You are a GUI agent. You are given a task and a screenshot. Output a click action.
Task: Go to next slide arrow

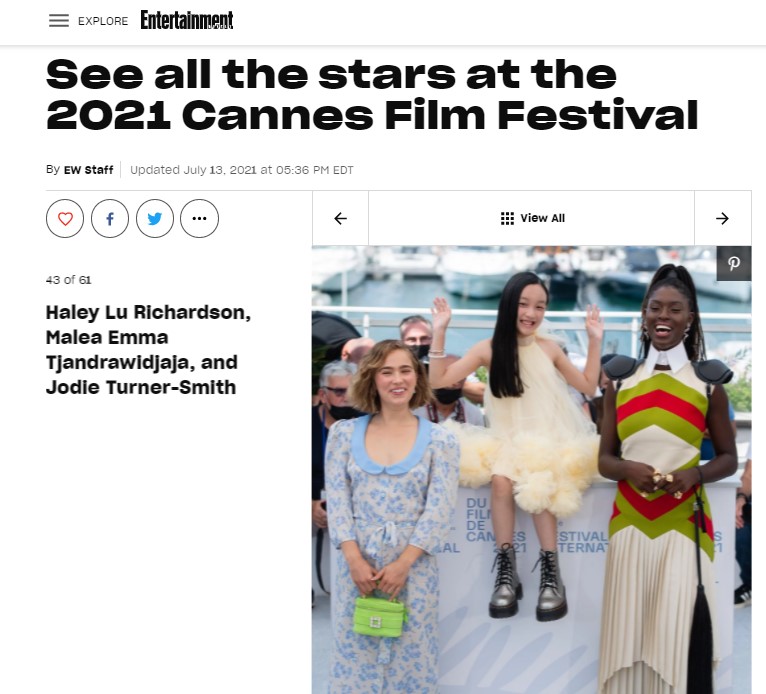coord(723,218)
